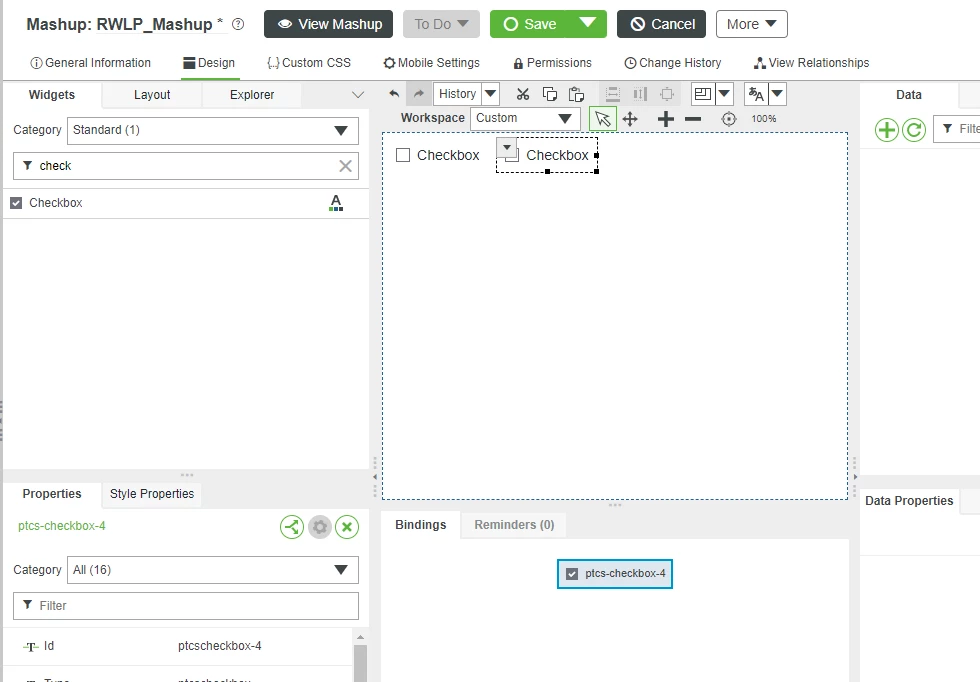Open the Permissions tab

click(x=552, y=63)
